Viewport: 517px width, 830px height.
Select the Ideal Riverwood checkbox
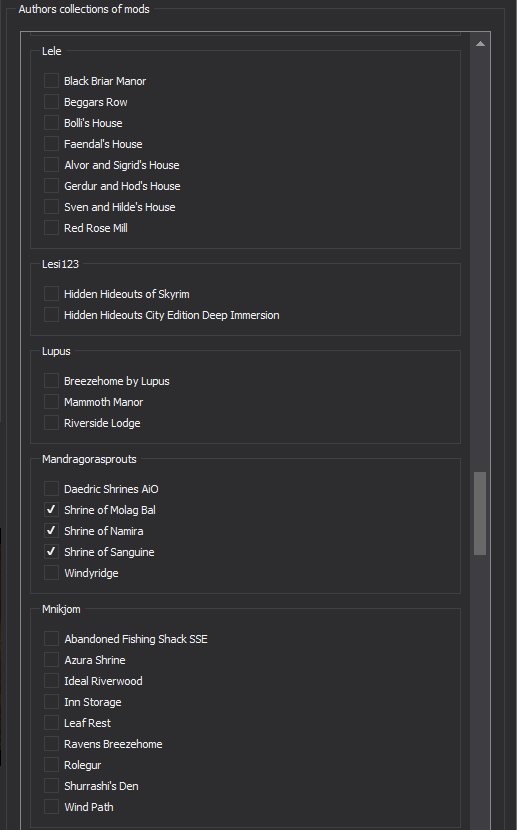point(51,681)
